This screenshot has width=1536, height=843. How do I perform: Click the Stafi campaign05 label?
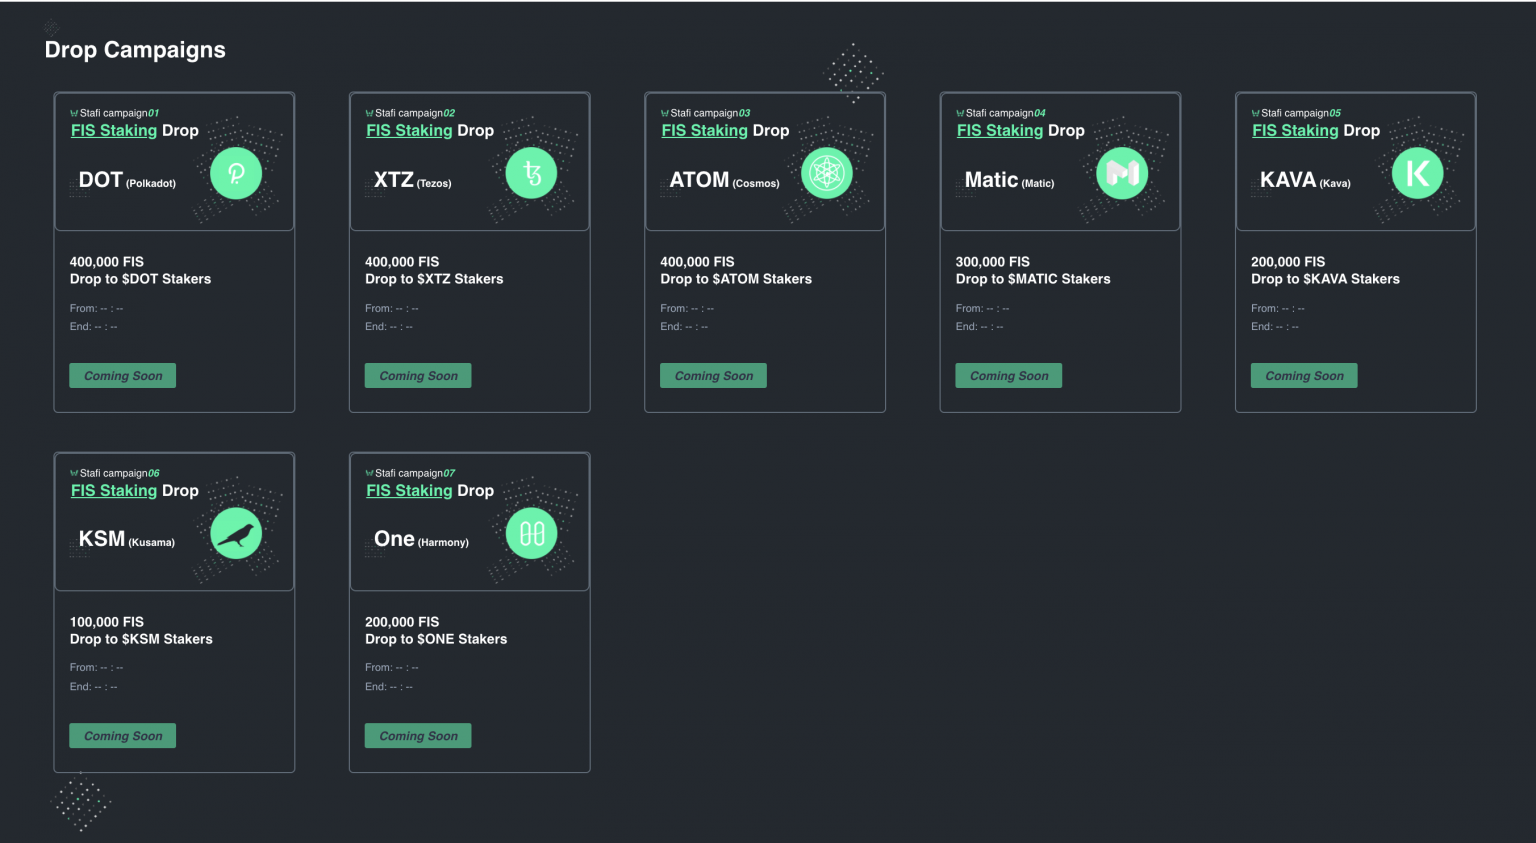(x=1301, y=113)
